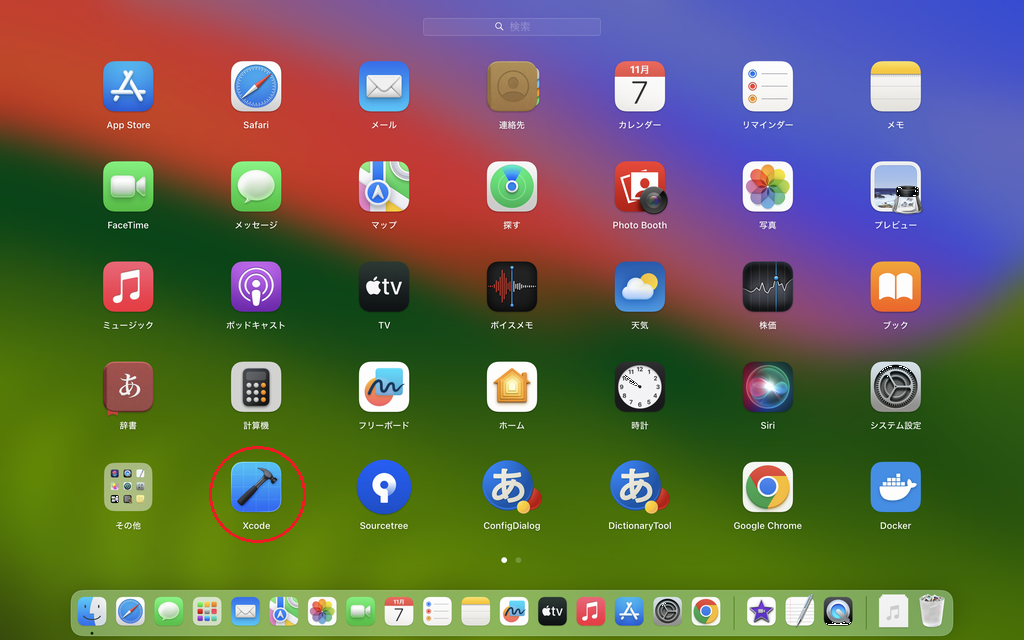
Task: Open Xcode from the Launchpad grid
Action: coord(256,488)
